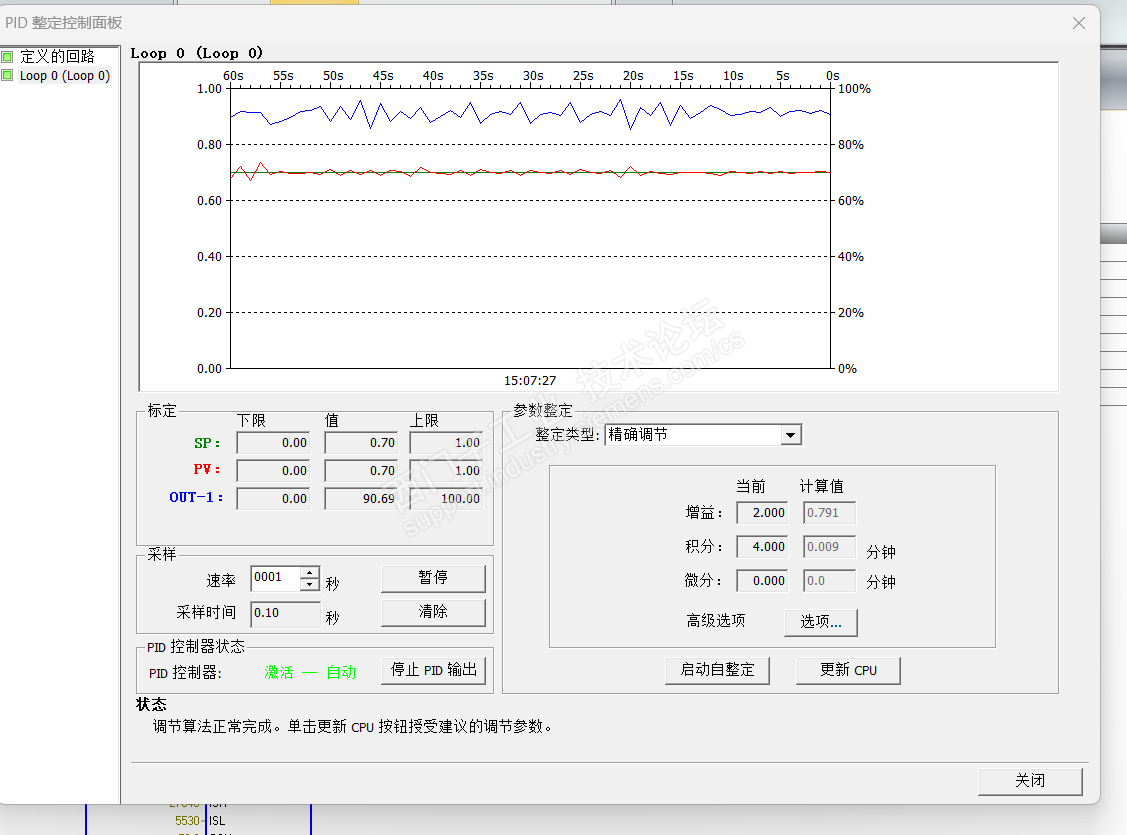Click OUT-1 upper limit field 100.00

point(446,499)
